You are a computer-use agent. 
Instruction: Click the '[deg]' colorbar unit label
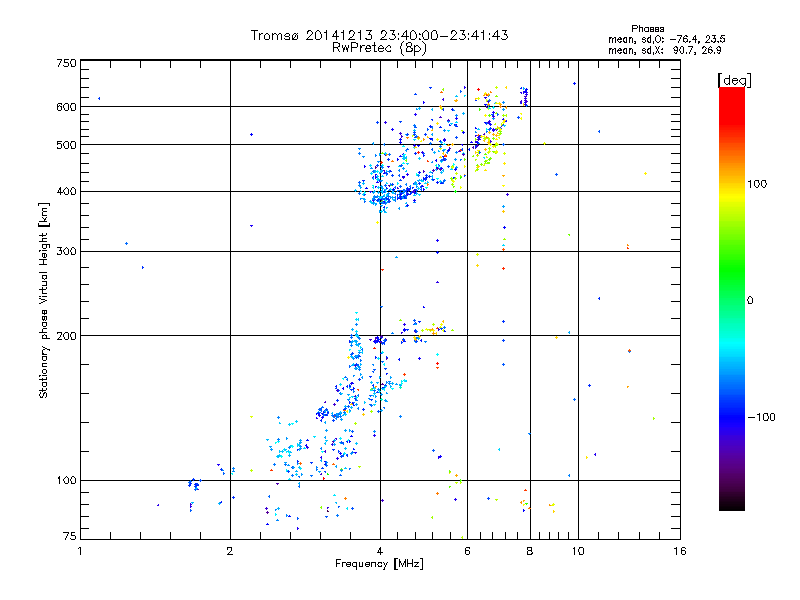[x=734, y=80]
